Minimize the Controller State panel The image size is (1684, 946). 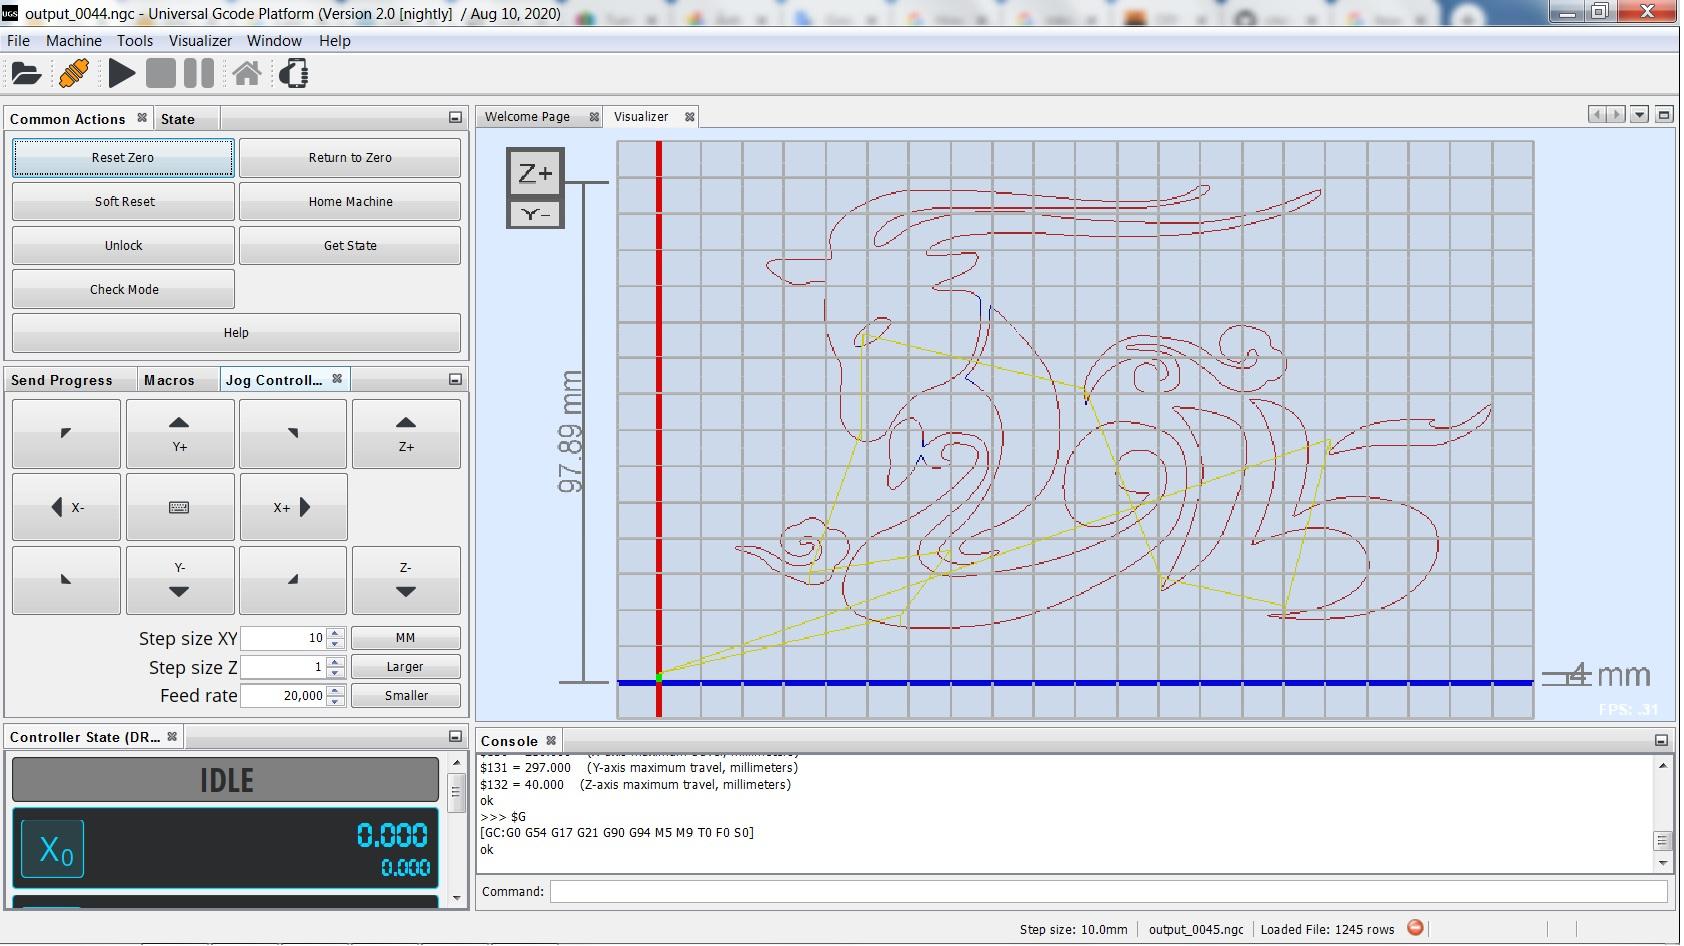pyautogui.click(x=455, y=737)
